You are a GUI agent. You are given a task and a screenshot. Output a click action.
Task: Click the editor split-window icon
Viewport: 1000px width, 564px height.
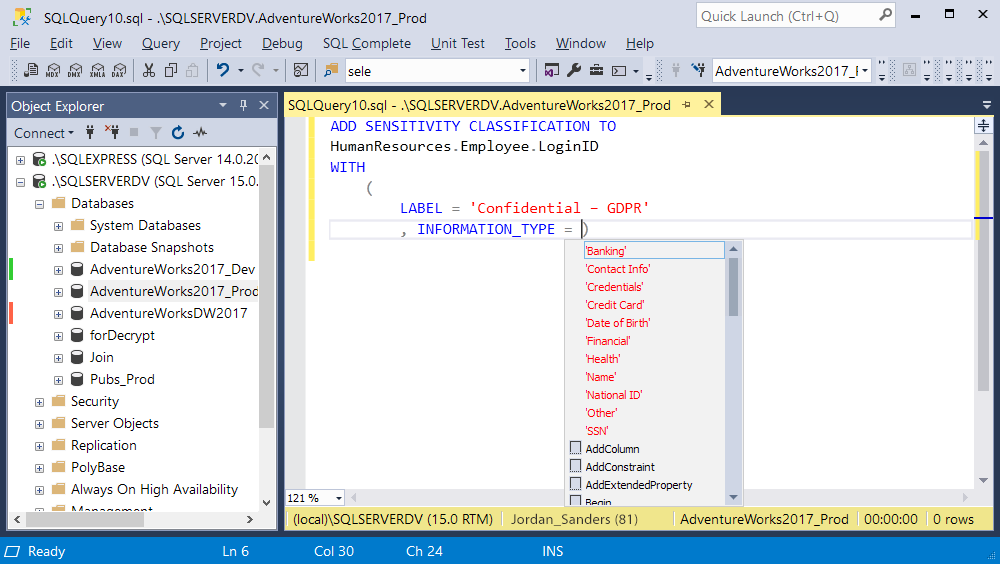pyautogui.click(x=983, y=125)
